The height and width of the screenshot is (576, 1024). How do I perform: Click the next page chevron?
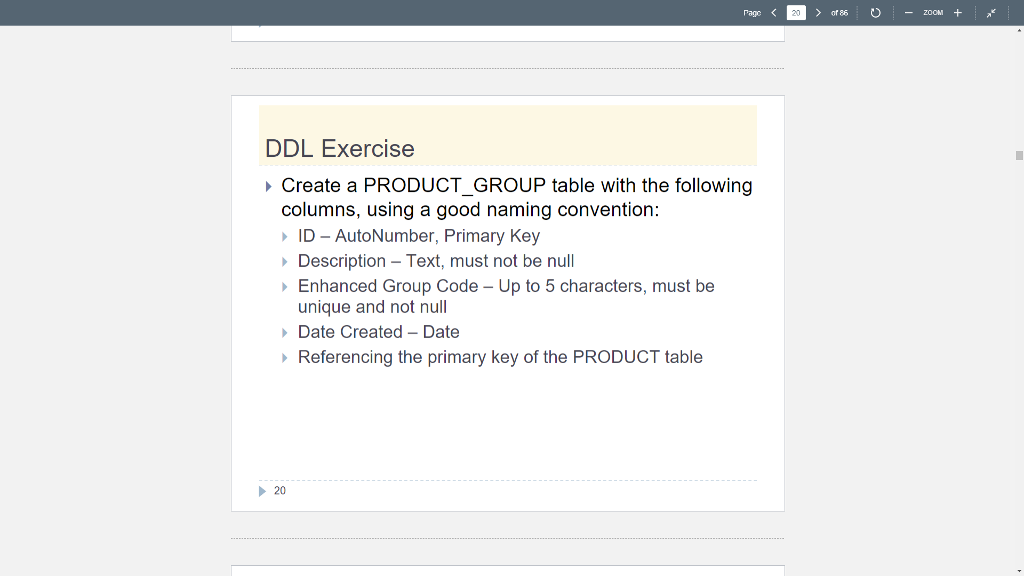(x=818, y=13)
